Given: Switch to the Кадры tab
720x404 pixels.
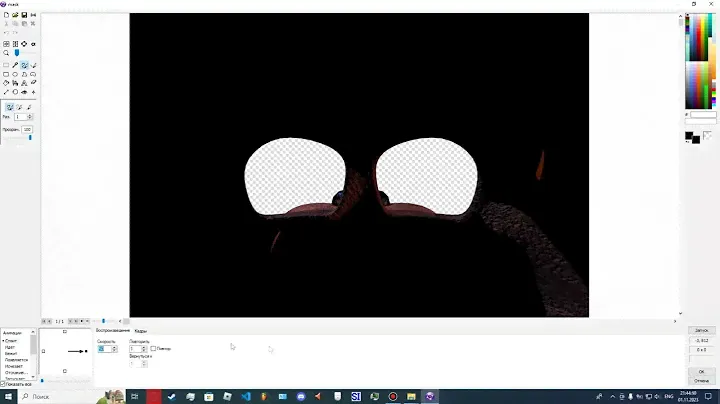Looking at the screenshot, I should pyautogui.click(x=141, y=330).
